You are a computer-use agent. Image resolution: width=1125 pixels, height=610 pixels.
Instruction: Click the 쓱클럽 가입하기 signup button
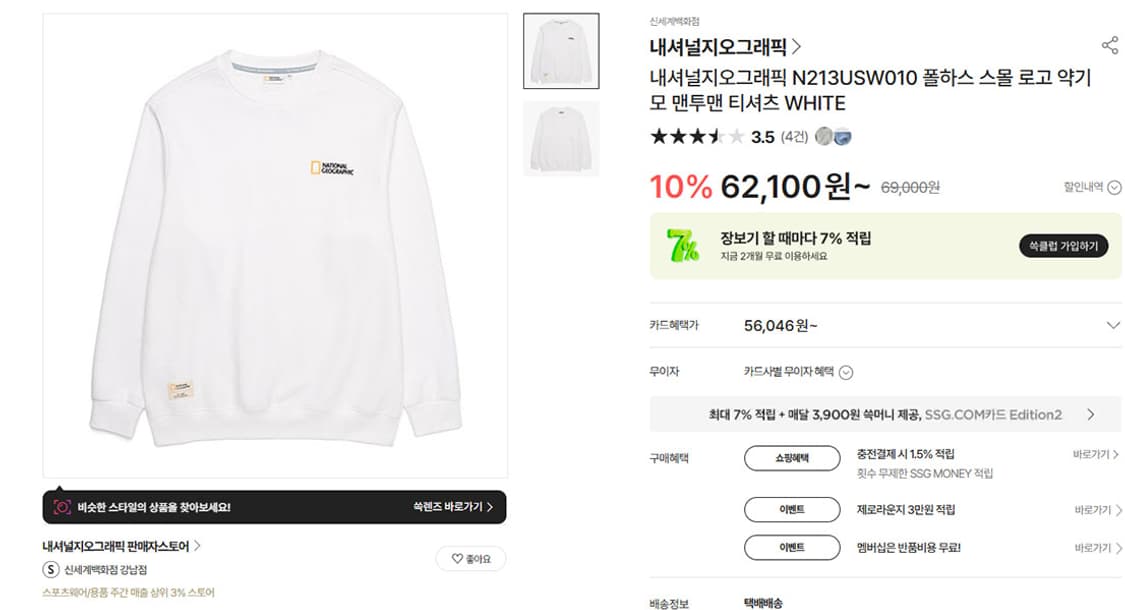tap(1064, 245)
